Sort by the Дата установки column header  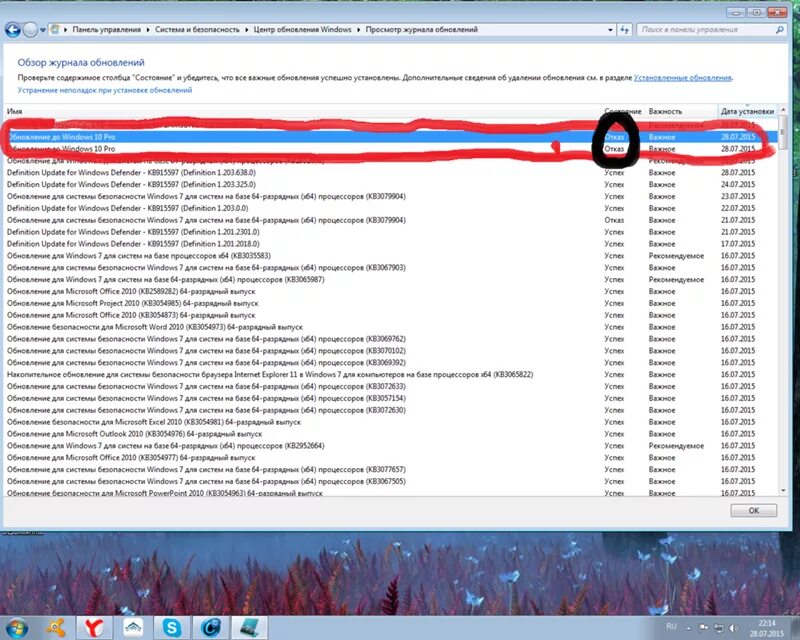[747, 111]
